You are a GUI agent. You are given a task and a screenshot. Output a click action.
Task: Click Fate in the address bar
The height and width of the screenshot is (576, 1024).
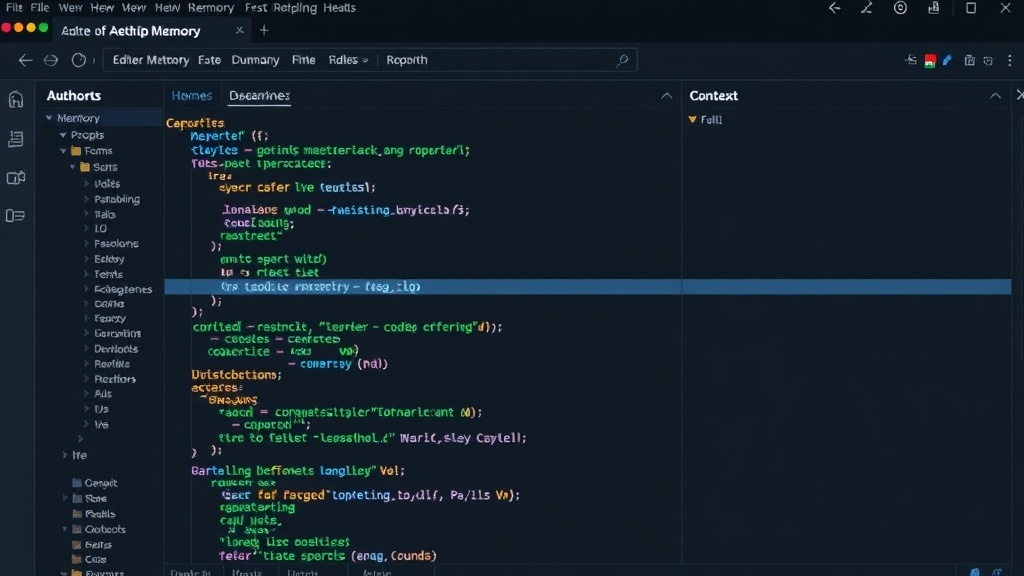[209, 60]
